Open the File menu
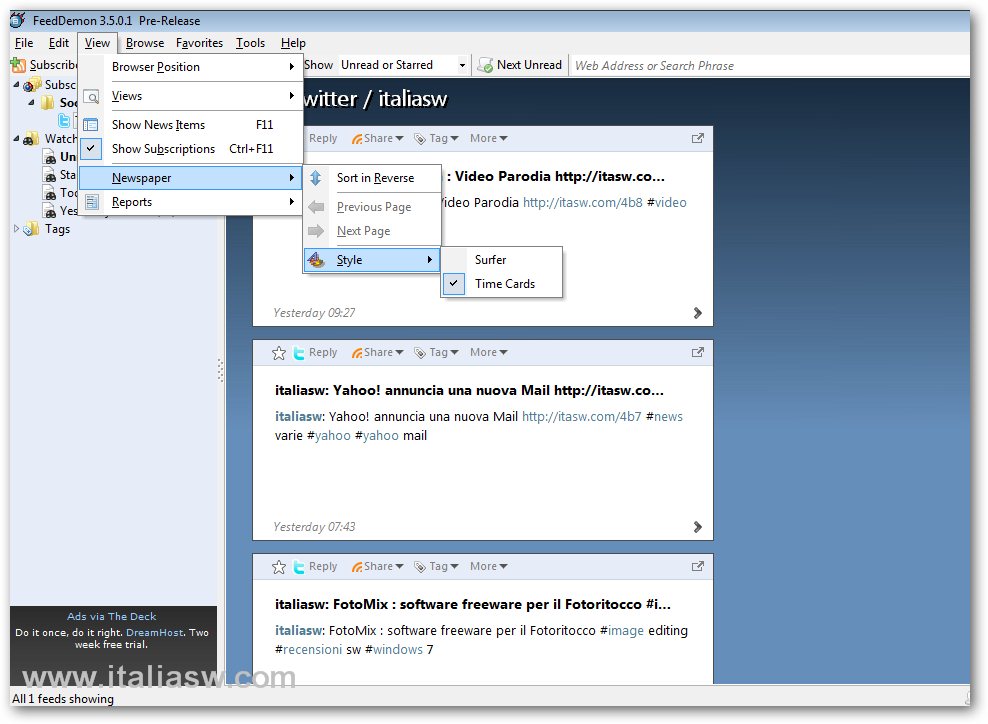This screenshot has width=988, height=724. [24, 43]
